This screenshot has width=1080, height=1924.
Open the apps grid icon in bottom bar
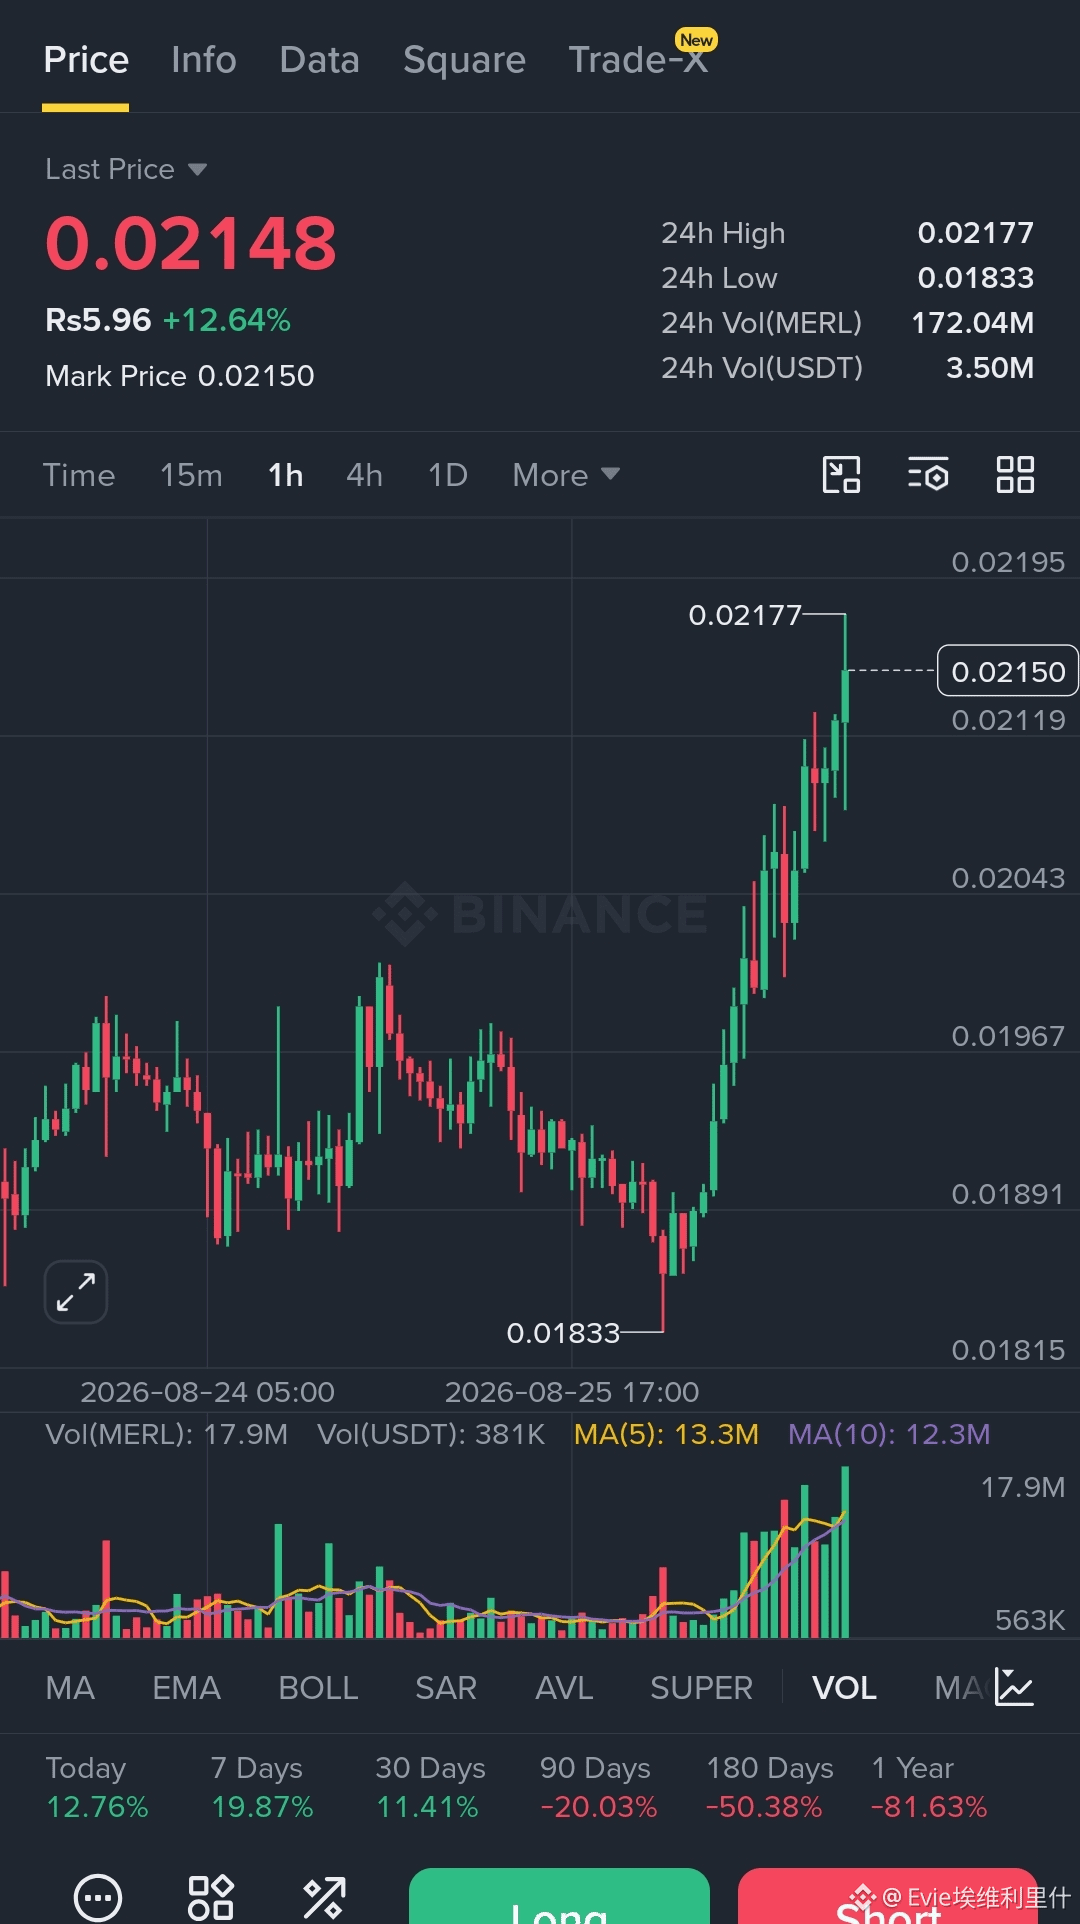(211, 1897)
